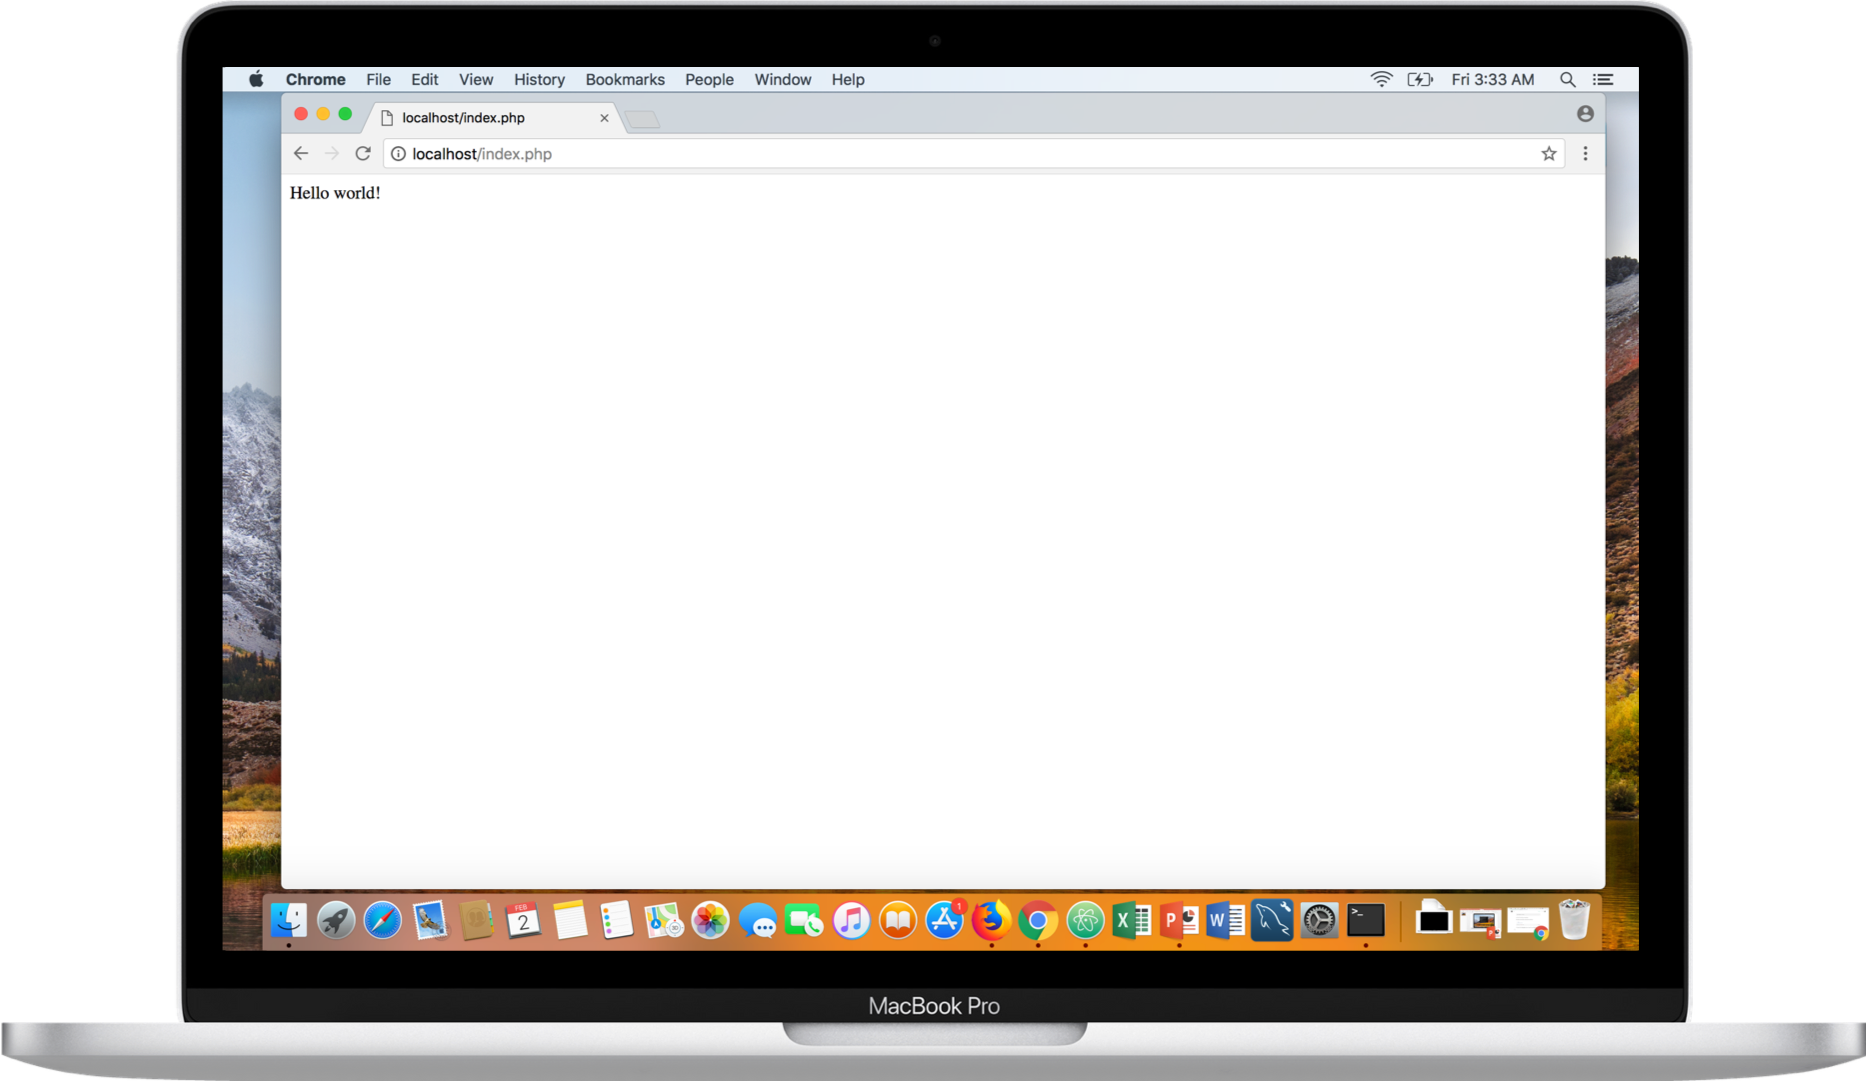This screenshot has height=1081, width=1866.
Task: Start PowerPoint from the dock
Action: click(1177, 920)
